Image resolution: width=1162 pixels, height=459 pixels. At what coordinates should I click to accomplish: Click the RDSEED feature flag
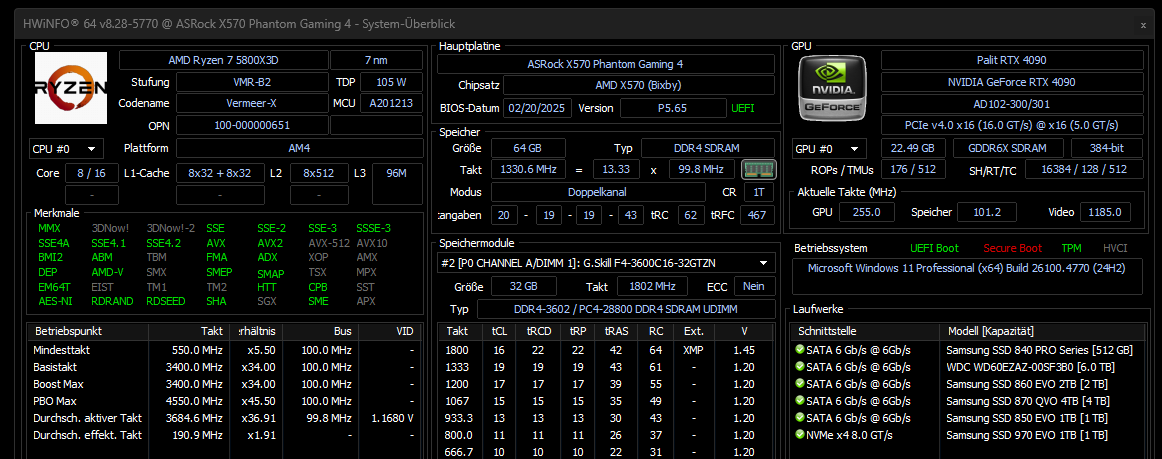(165, 301)
